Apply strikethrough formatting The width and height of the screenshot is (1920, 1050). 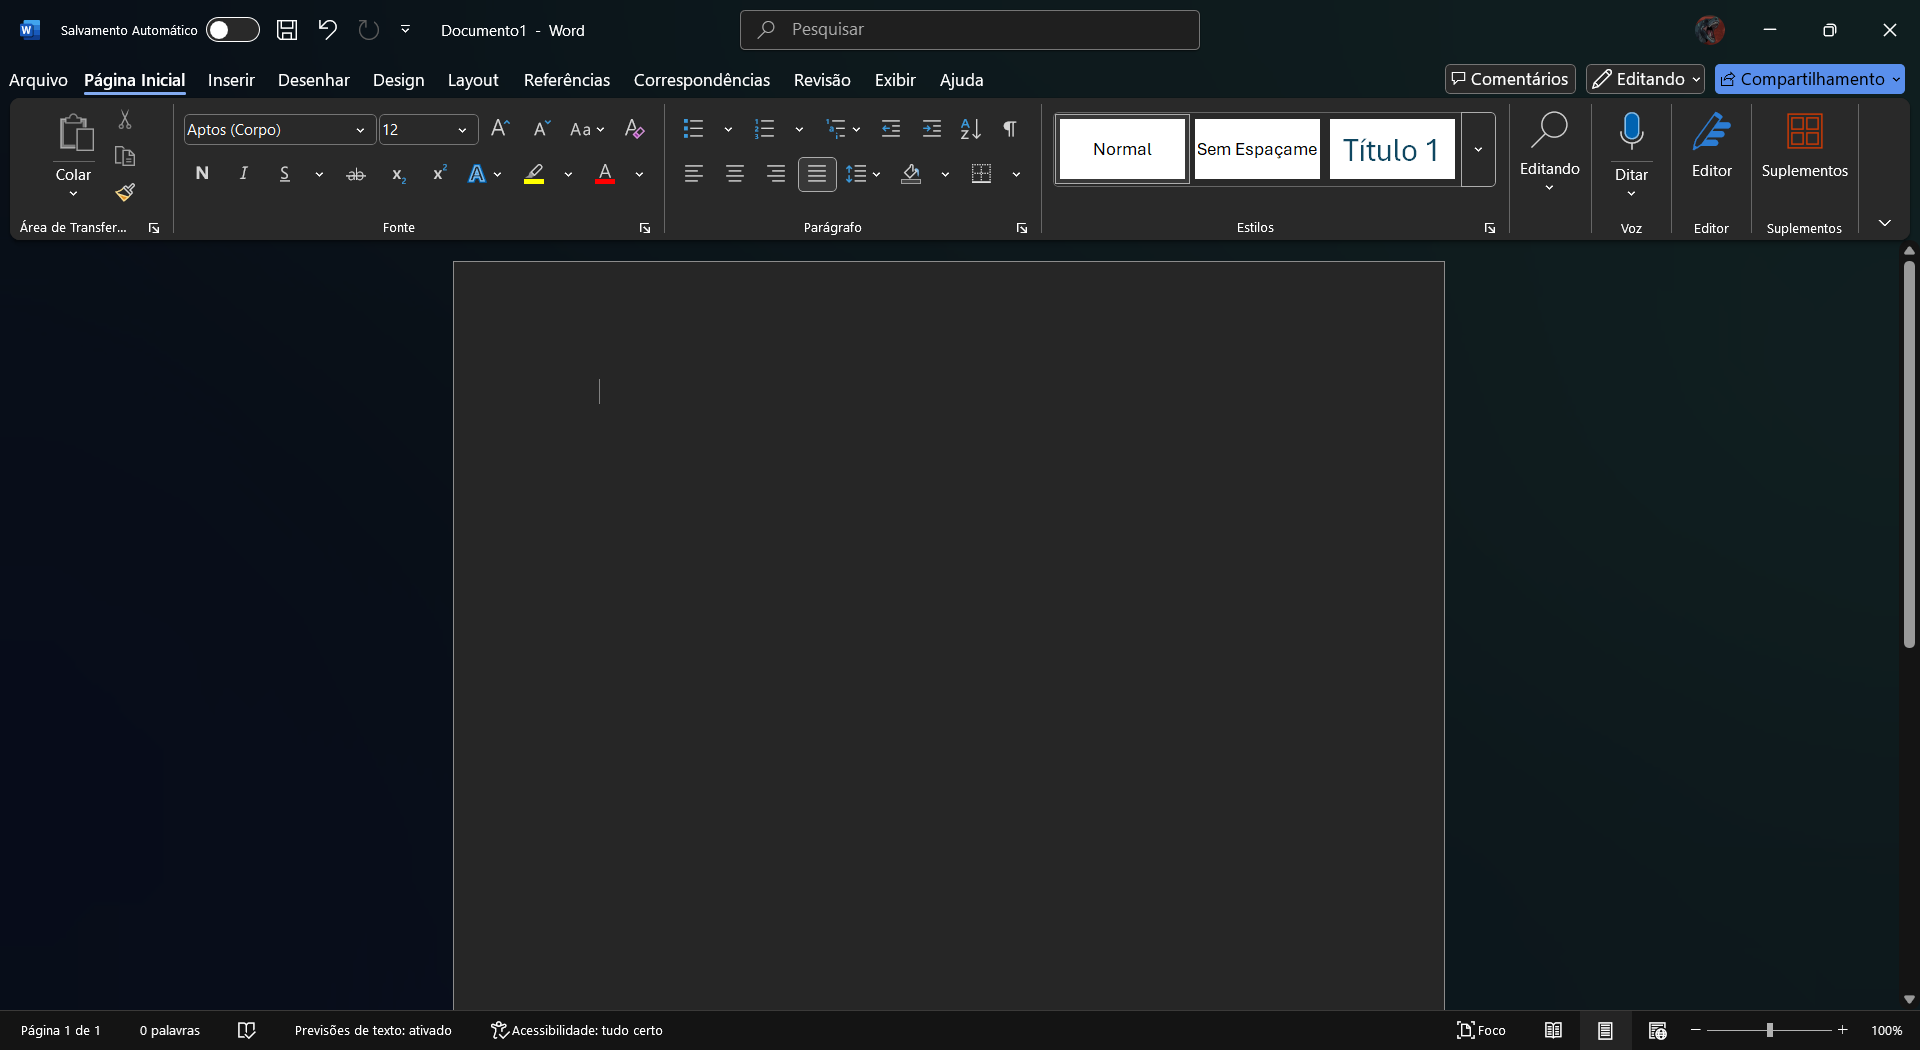click(x=356, y=174)
